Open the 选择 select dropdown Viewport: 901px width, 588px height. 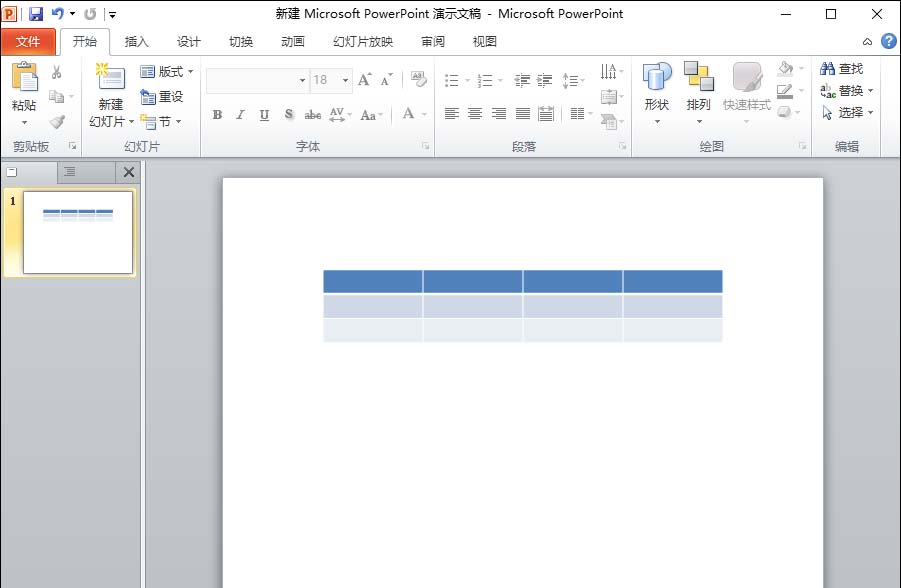847,113
